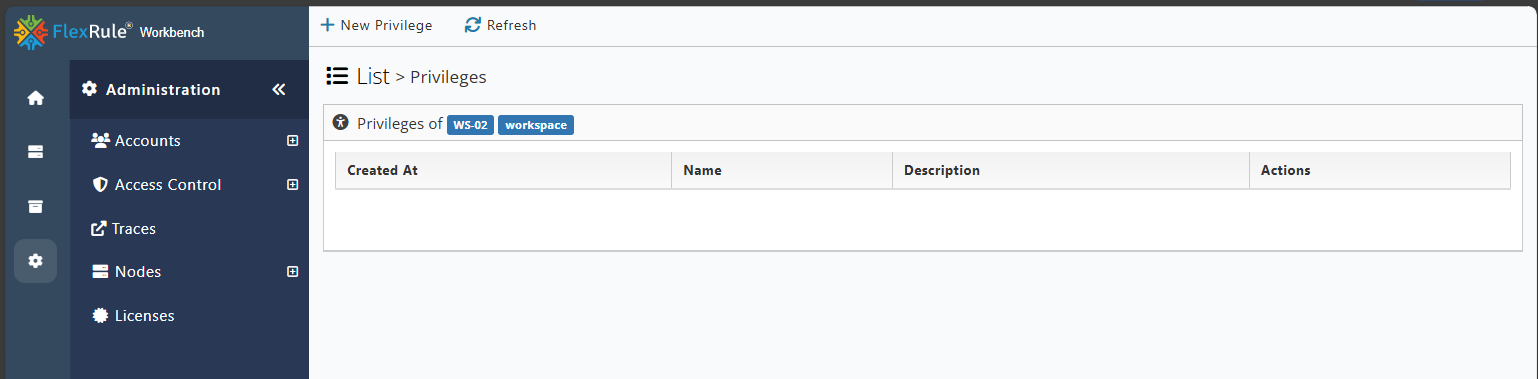Collapse the Administration panel with double chevron
1538x379 pixels.
point(279,90)
